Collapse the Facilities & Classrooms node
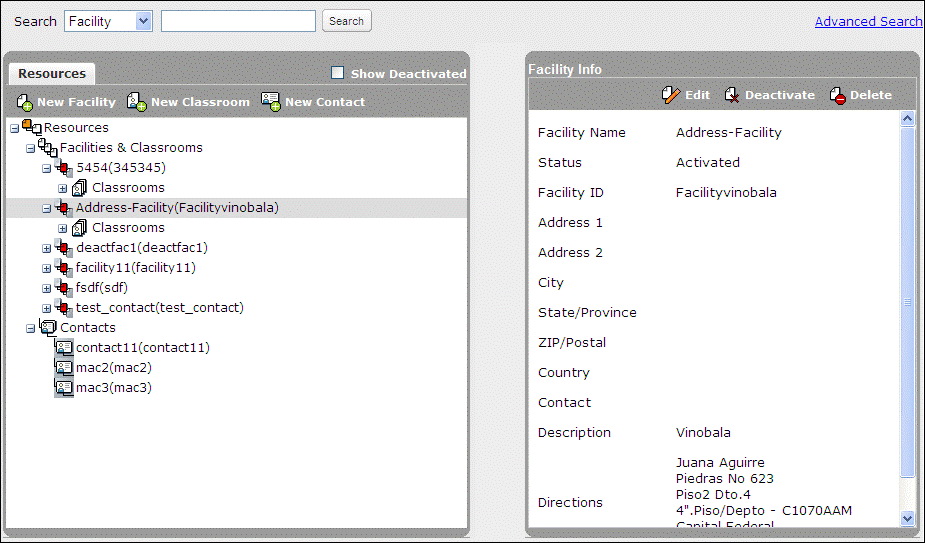Image resolution: width=925 pixels, height=543 pixels. click(x=31, y=149)
